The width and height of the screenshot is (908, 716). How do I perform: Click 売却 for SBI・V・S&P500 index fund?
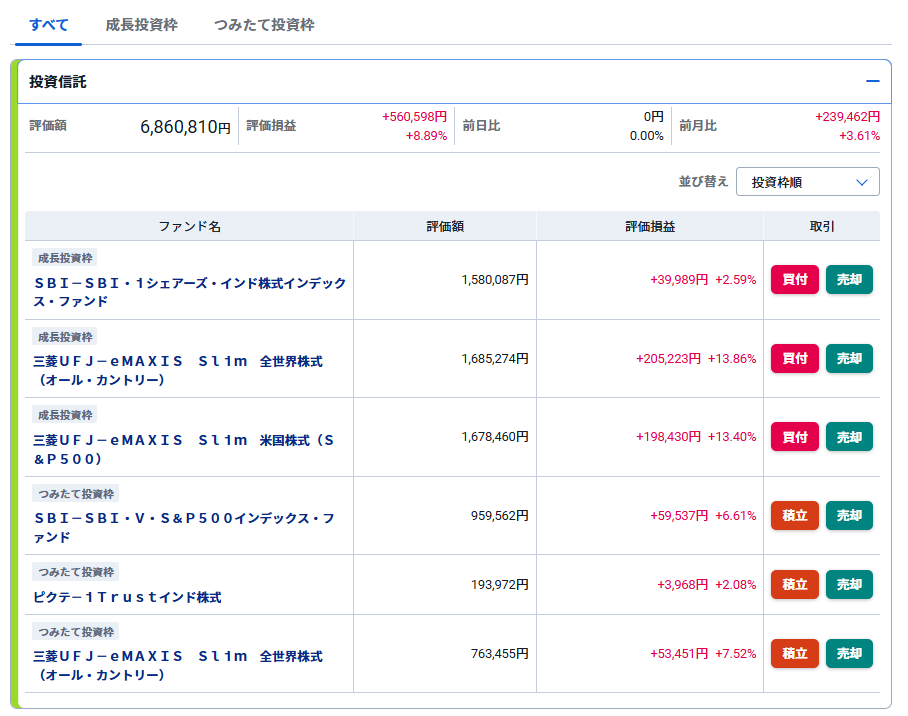tap(849, 516)
